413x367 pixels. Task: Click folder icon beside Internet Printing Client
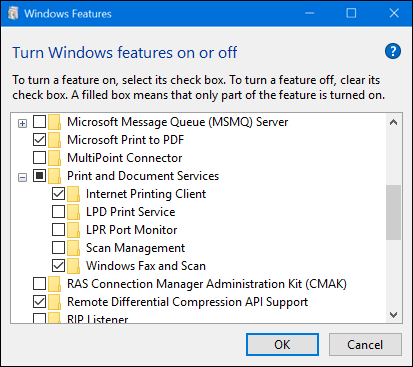(x=73, y=194)
